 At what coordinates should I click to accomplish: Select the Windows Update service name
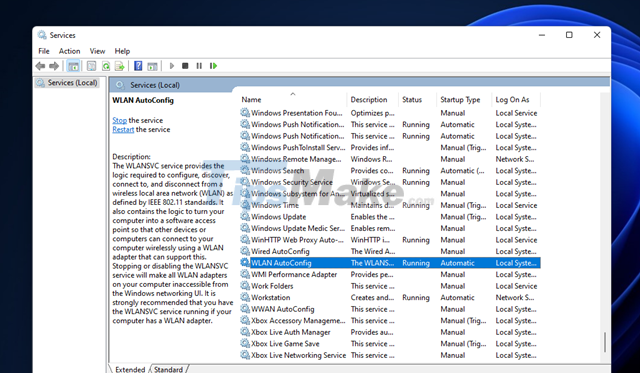pos(278,217)
